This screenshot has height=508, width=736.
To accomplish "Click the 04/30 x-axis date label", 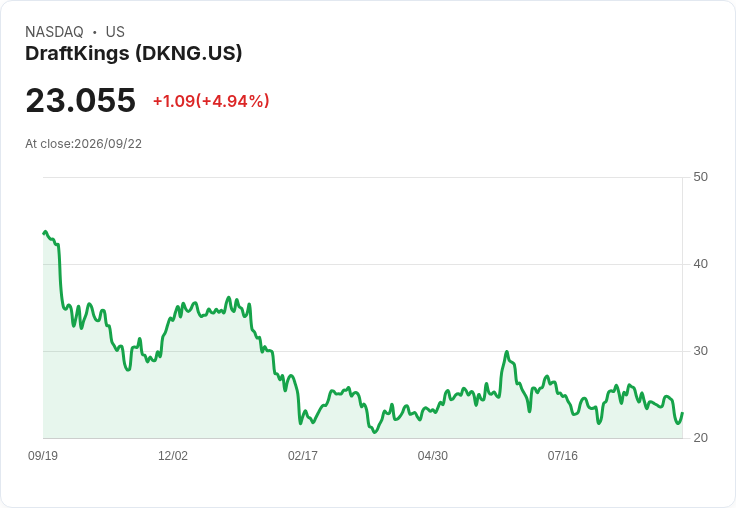I will pyautogui.click(x=432, y=456).
